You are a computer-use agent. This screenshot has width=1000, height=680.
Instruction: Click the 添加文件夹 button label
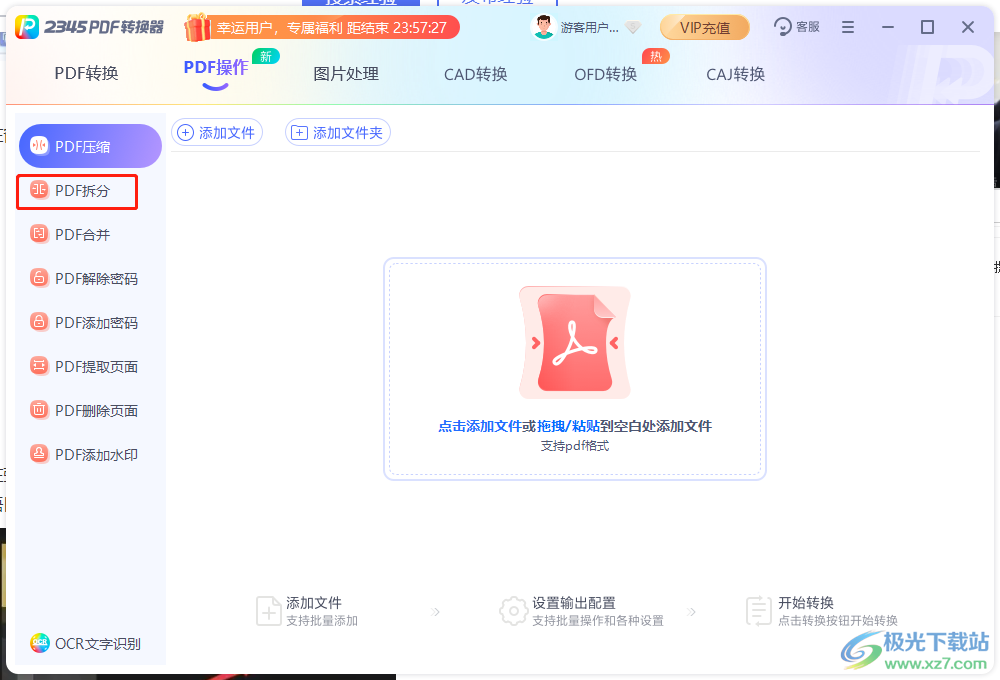click(x=348, y=133)
